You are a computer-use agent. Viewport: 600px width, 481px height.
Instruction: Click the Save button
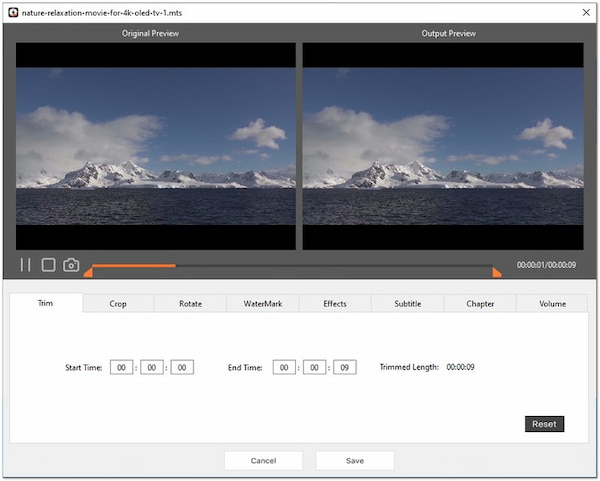(355, 461)
